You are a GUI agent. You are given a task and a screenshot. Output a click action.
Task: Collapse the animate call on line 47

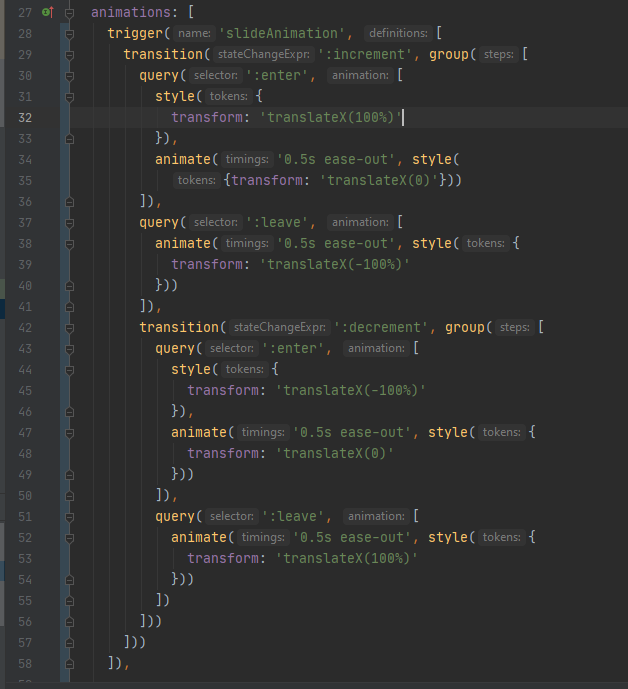pos(69,433)
